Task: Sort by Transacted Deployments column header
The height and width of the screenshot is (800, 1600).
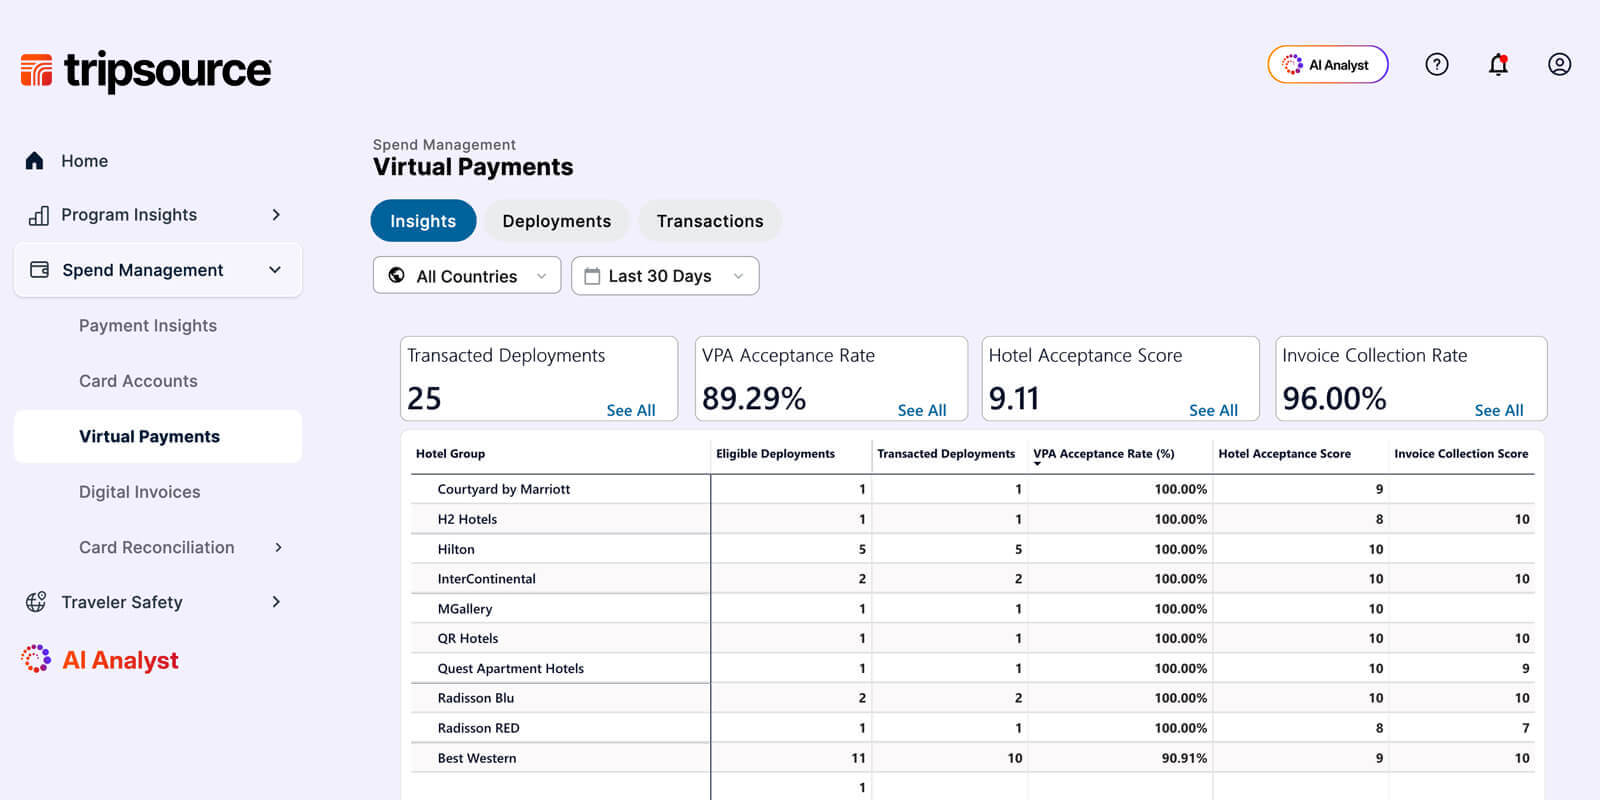Action: click(x=946, y=454)
